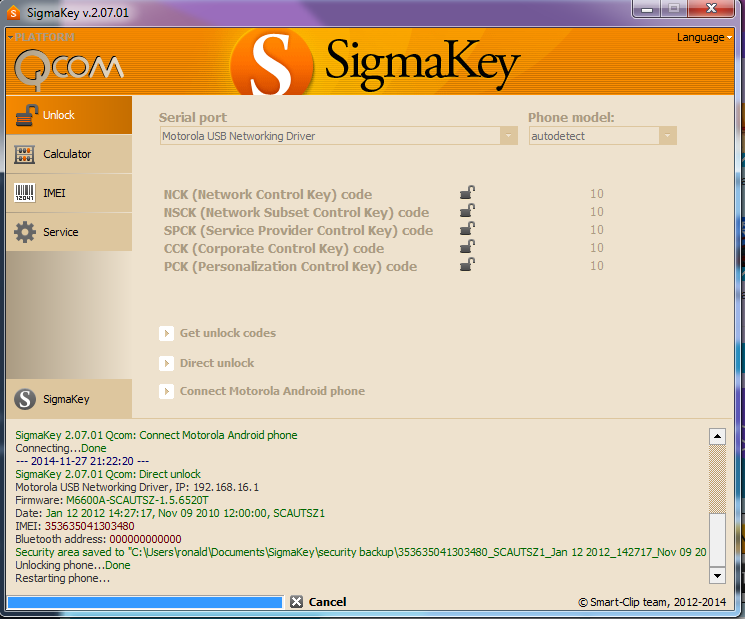Image resolution: width=748 pixels, height=621 pixels.
Task: Expand the Phone model autodetect dropdown
Action: [x=667, y=136]
